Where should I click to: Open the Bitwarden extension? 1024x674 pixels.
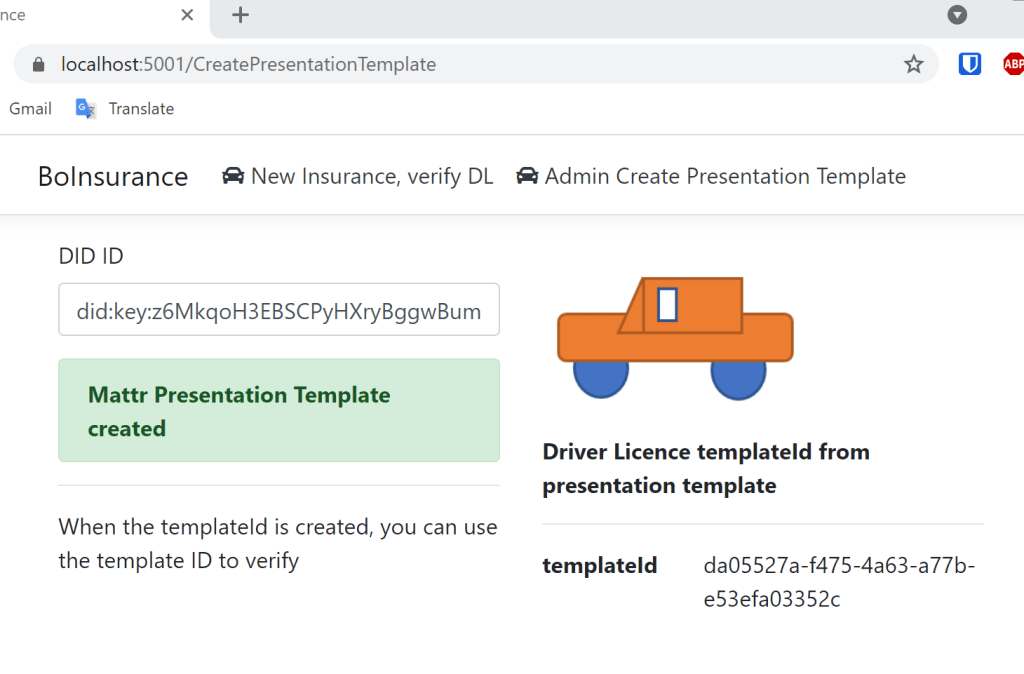pyautogui.click(x=969, y=65)
